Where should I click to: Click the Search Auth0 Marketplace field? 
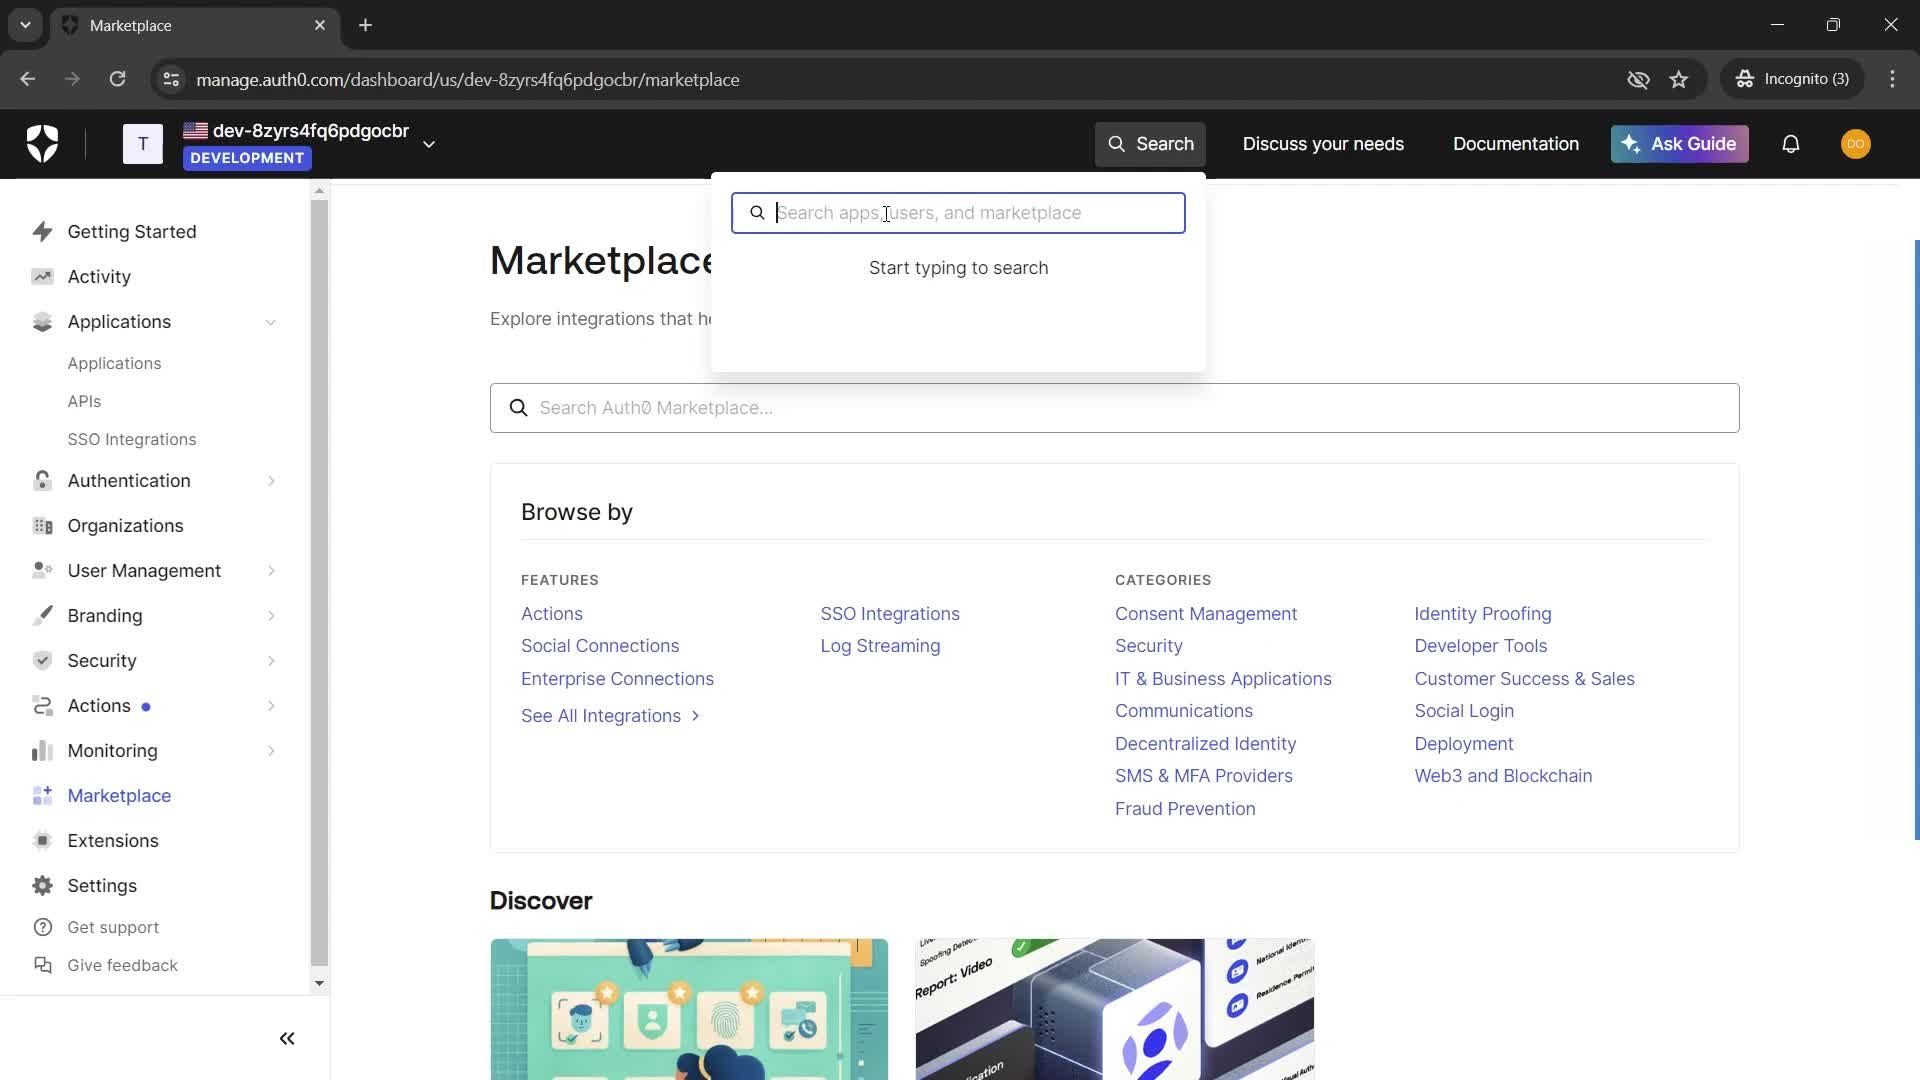(x=1114, y=408)
